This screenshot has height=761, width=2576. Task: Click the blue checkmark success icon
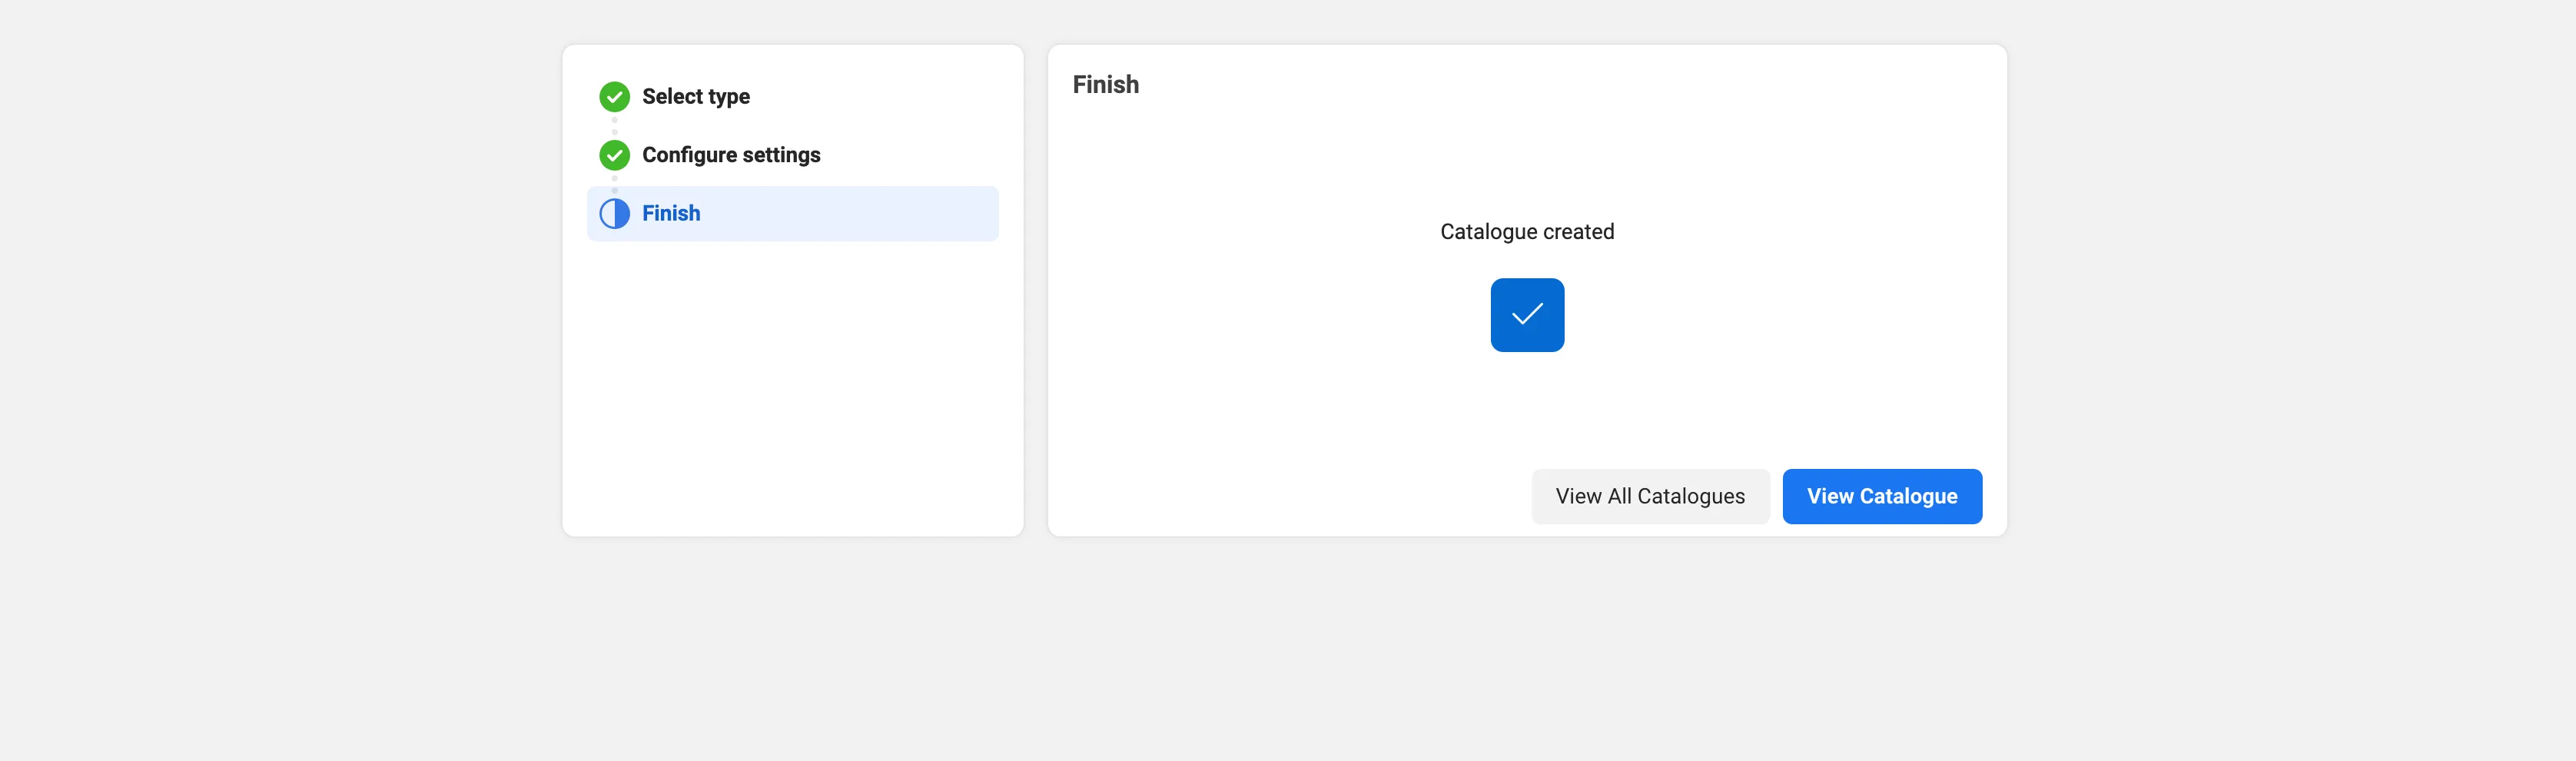click(1526, 315)
